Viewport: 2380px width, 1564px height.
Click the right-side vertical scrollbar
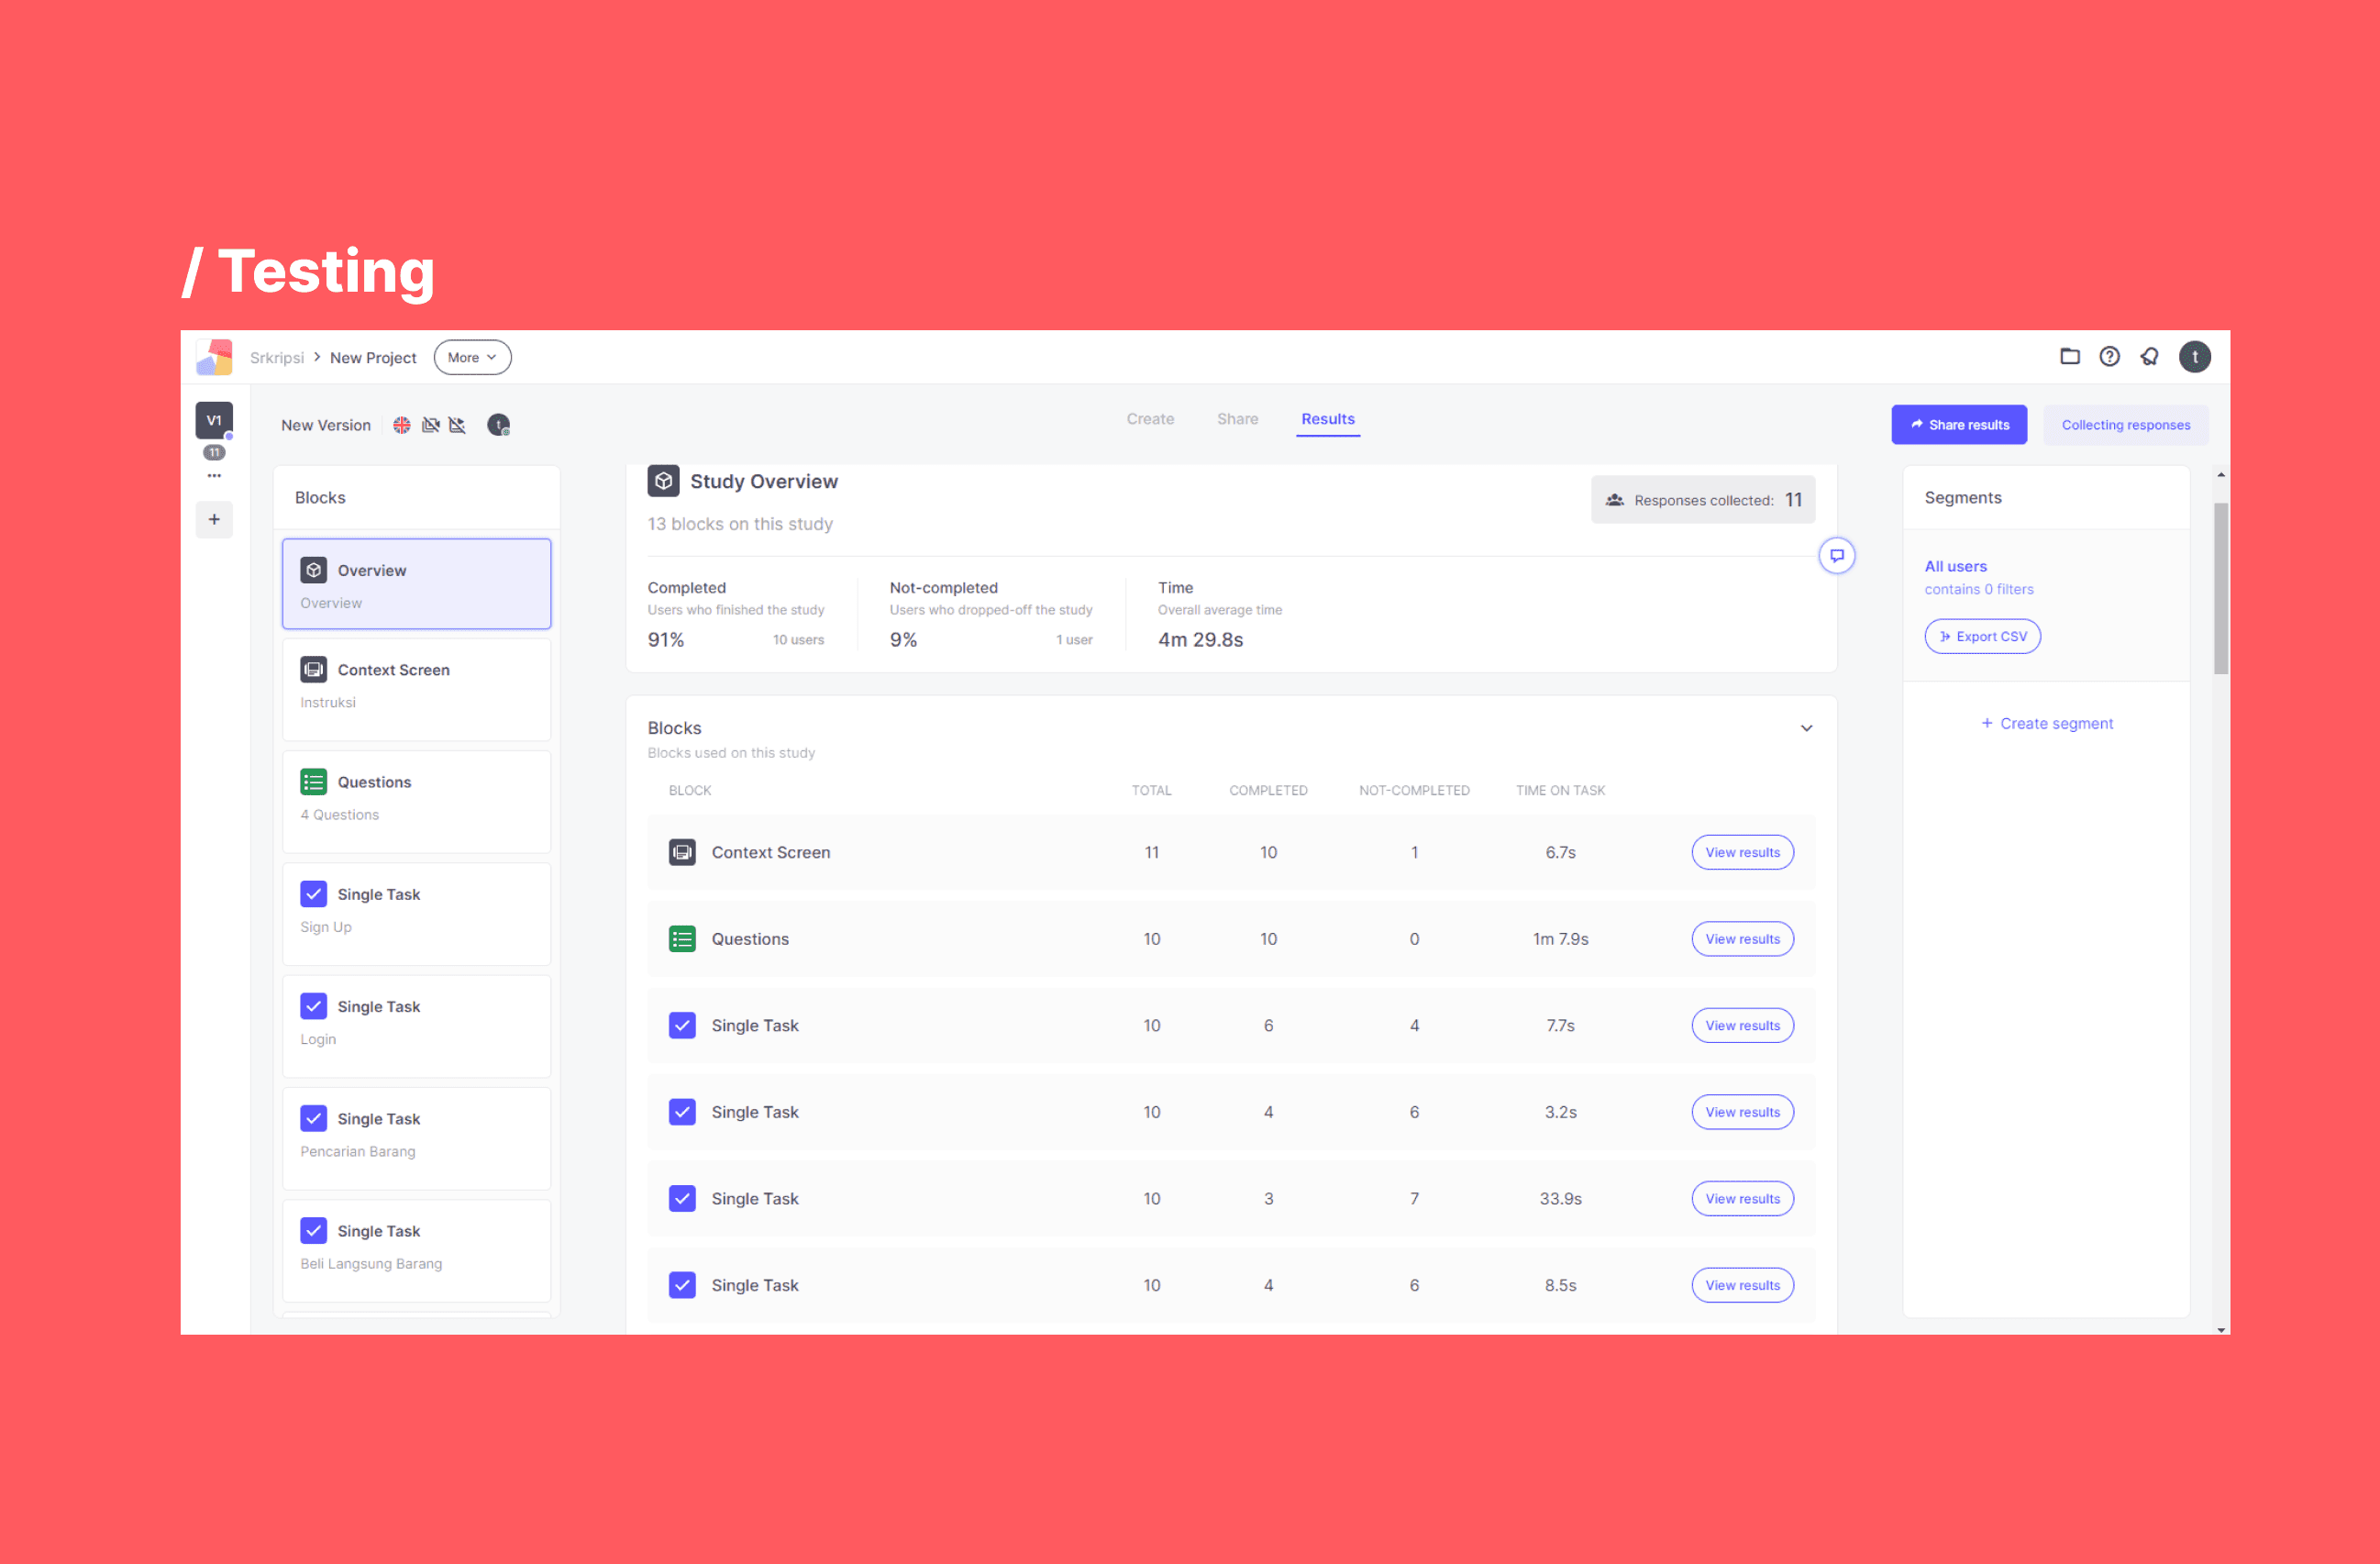pyautogui.click(x=2220, y=588)
